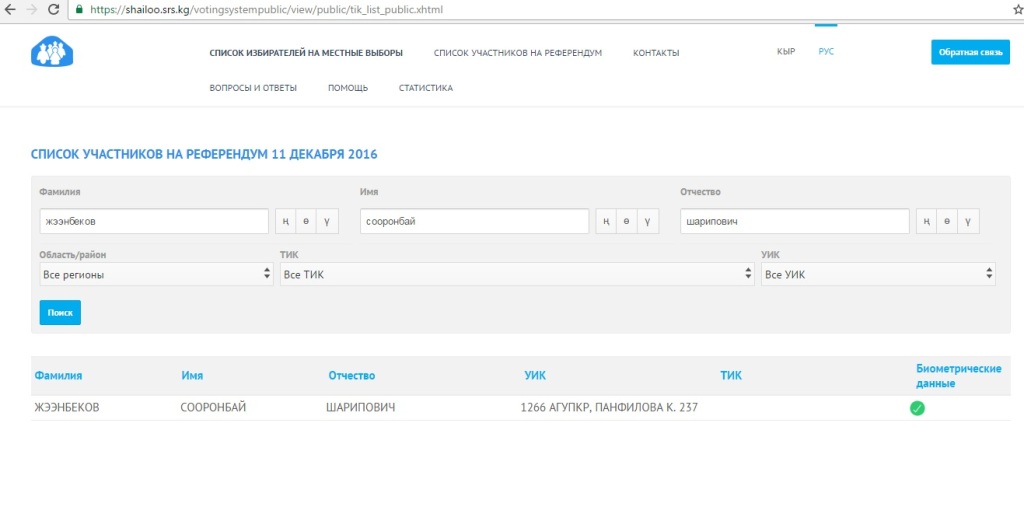Reload the page with the refresh icon
Image resolution: width=1024 pixels, height=514 pixels.
click(x=56, y=9)
